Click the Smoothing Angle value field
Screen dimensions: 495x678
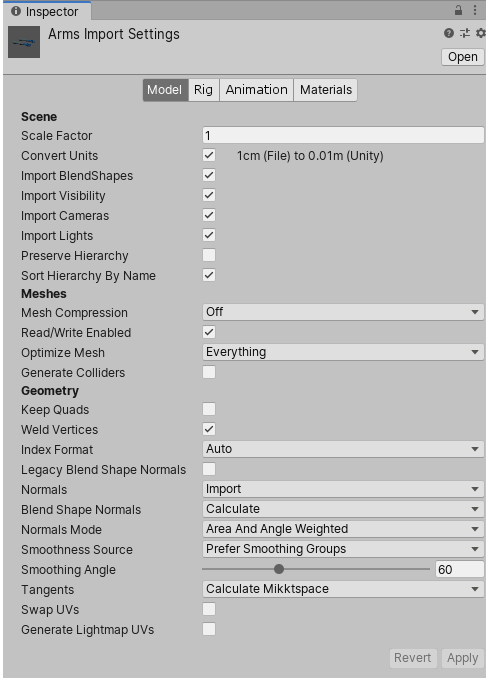460,569
